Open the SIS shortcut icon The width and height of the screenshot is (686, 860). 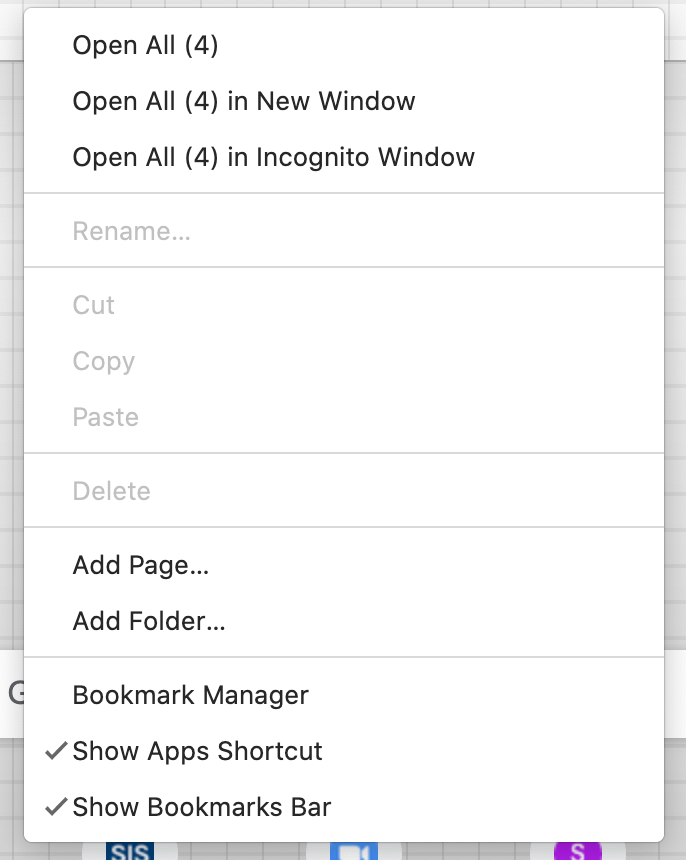[x=129, y=852]
